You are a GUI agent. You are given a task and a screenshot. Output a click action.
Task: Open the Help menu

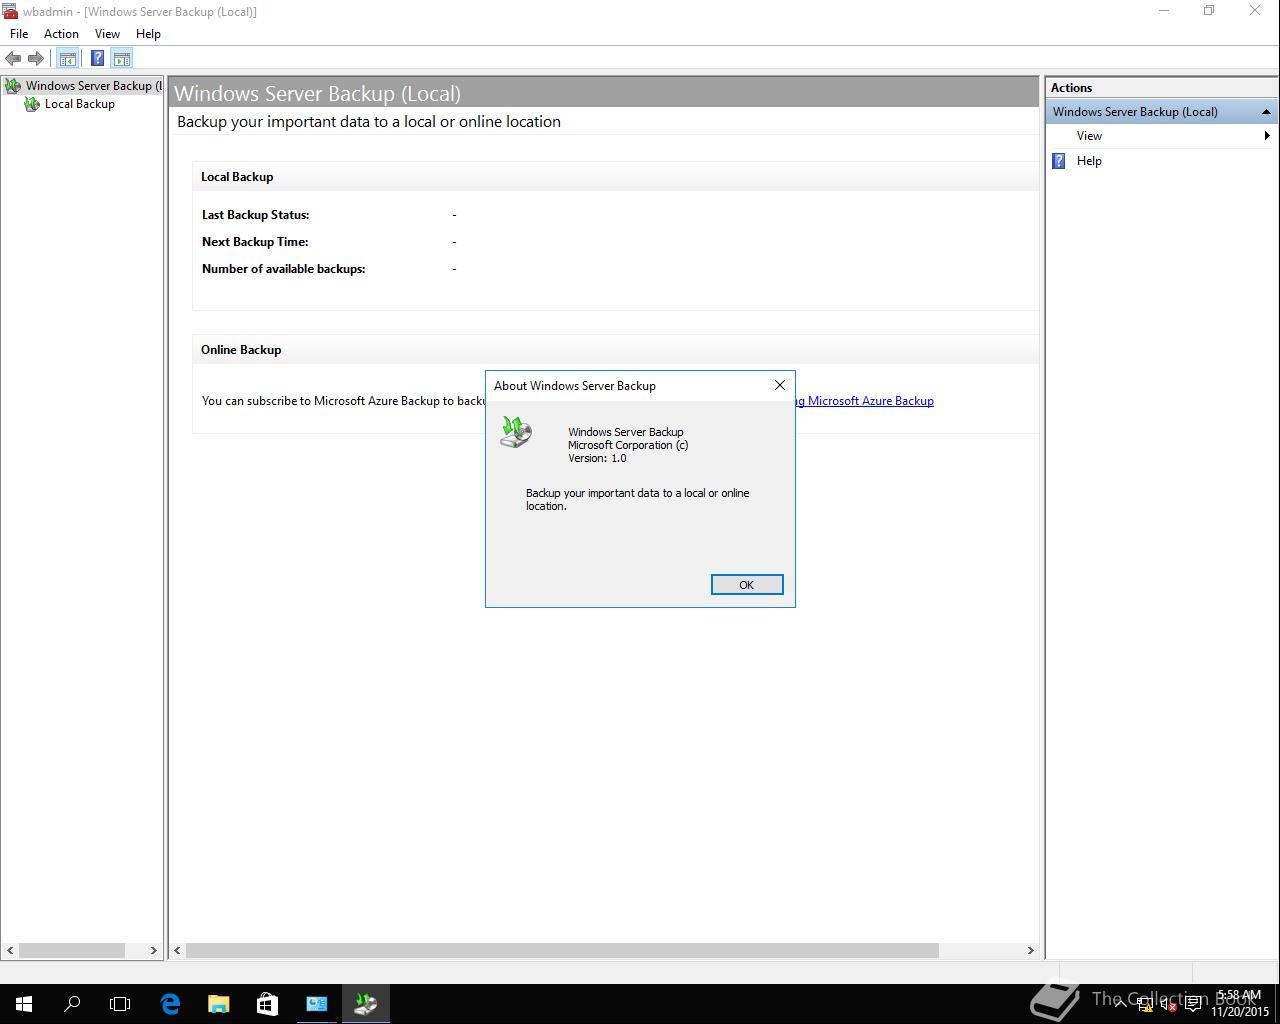point(148,34)
